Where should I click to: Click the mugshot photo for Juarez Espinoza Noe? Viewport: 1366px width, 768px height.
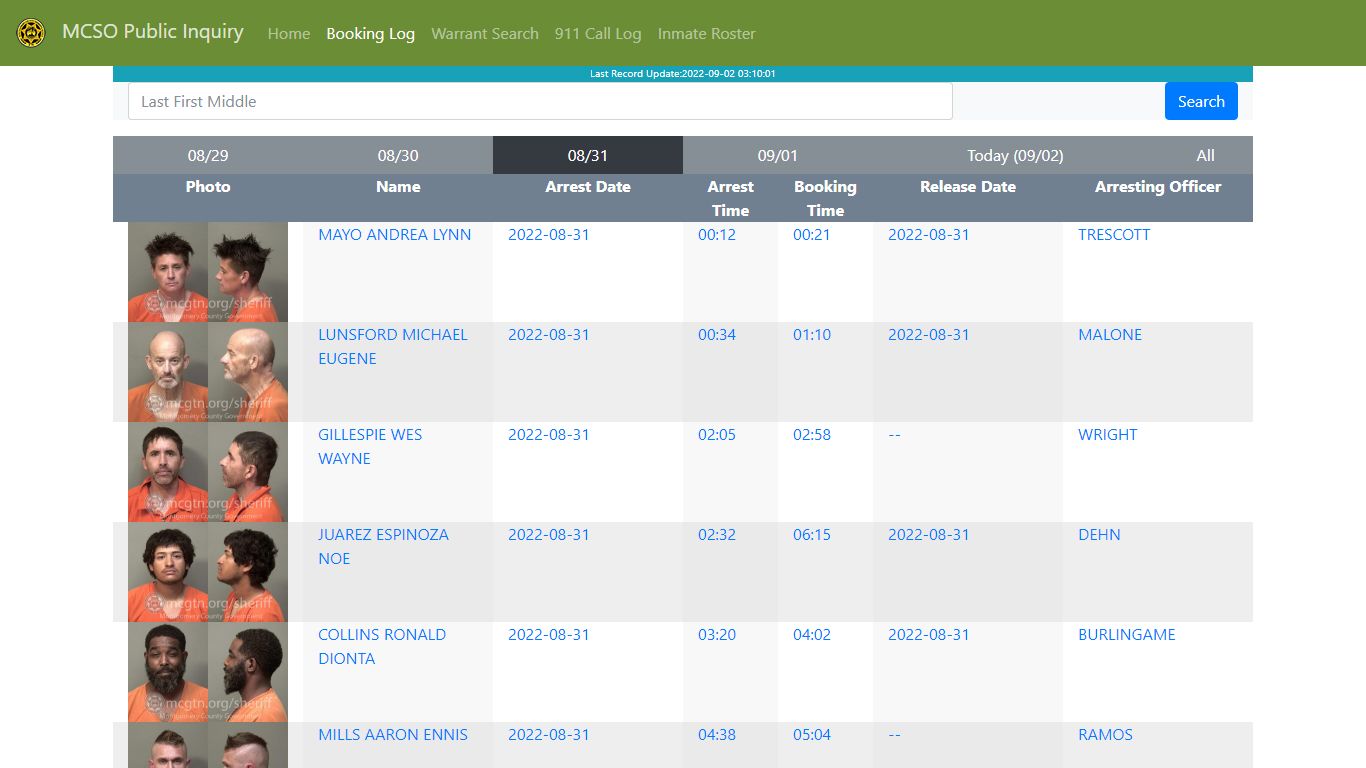208,572
